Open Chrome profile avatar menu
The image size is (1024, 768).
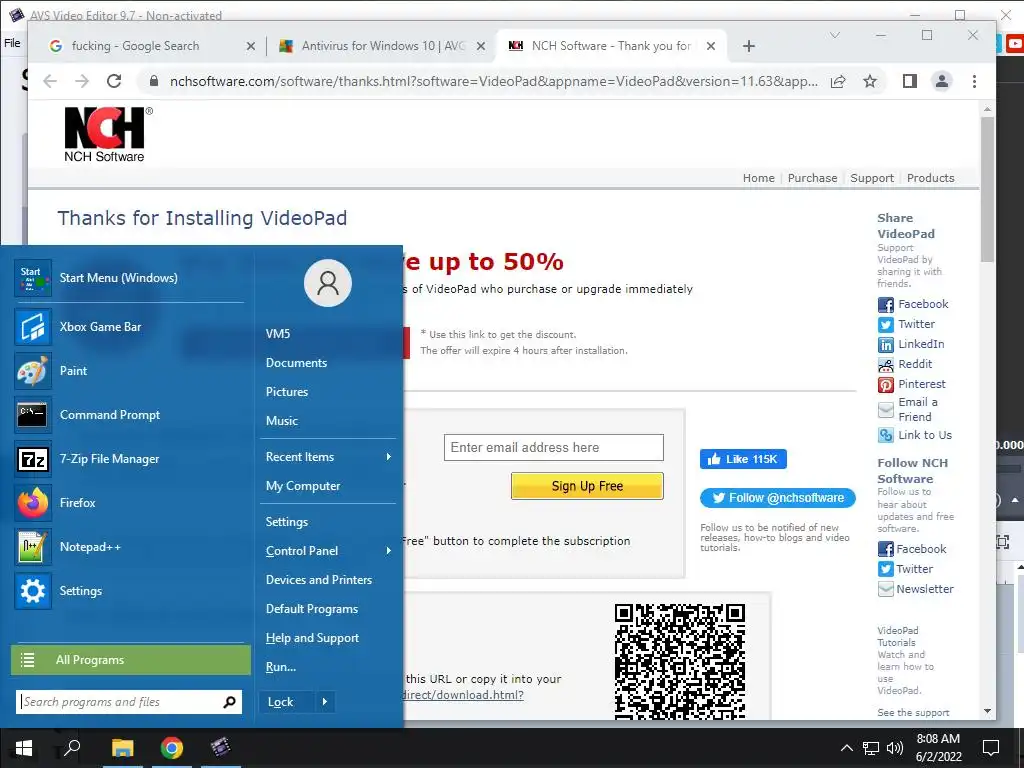942,81
